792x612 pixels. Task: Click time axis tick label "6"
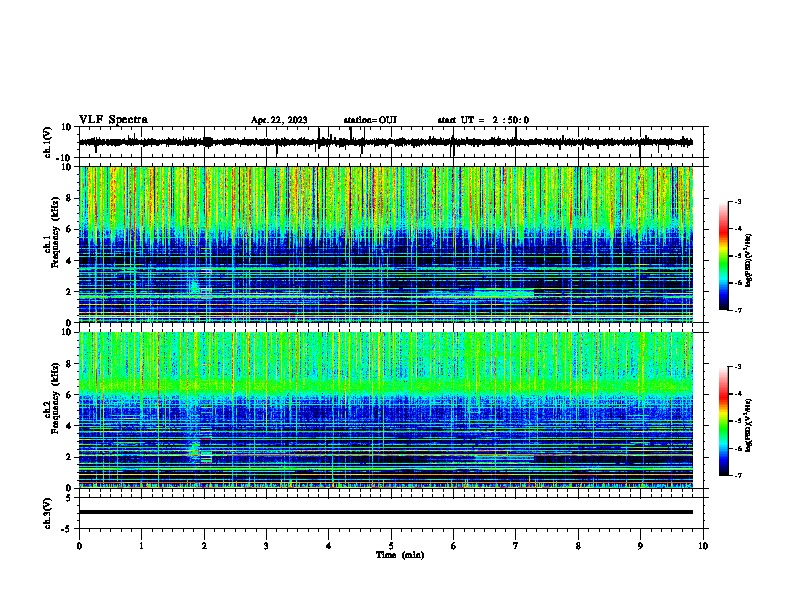[x=453, y=546]
